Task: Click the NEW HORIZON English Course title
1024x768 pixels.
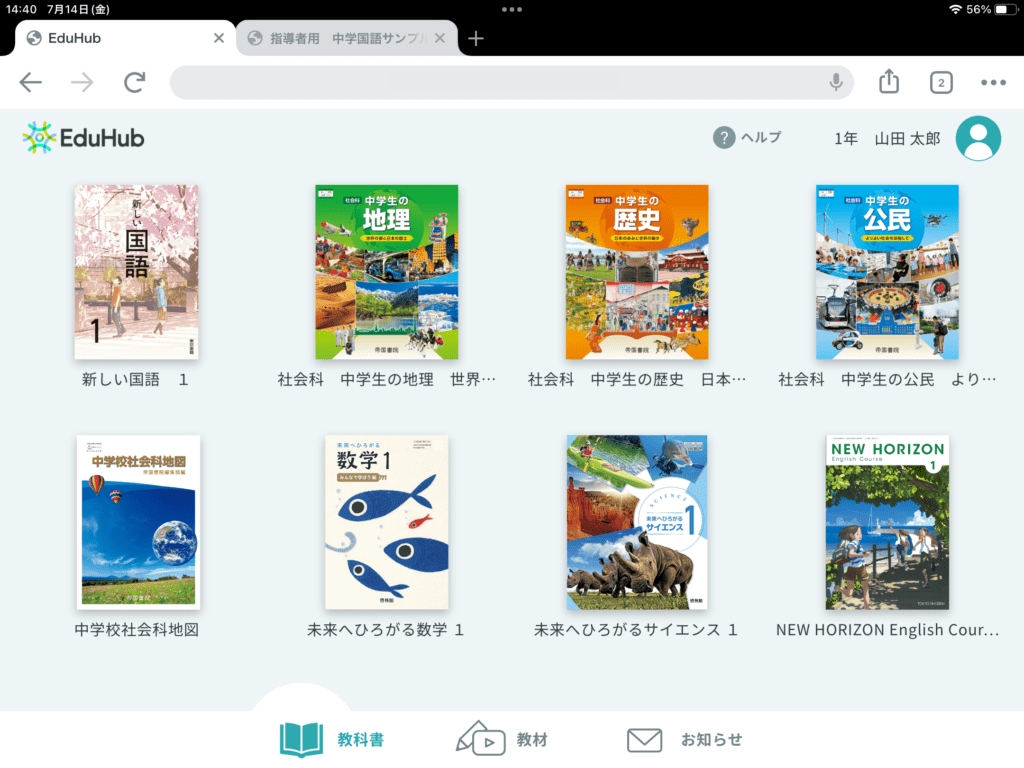Action: [x=887, y=630]
